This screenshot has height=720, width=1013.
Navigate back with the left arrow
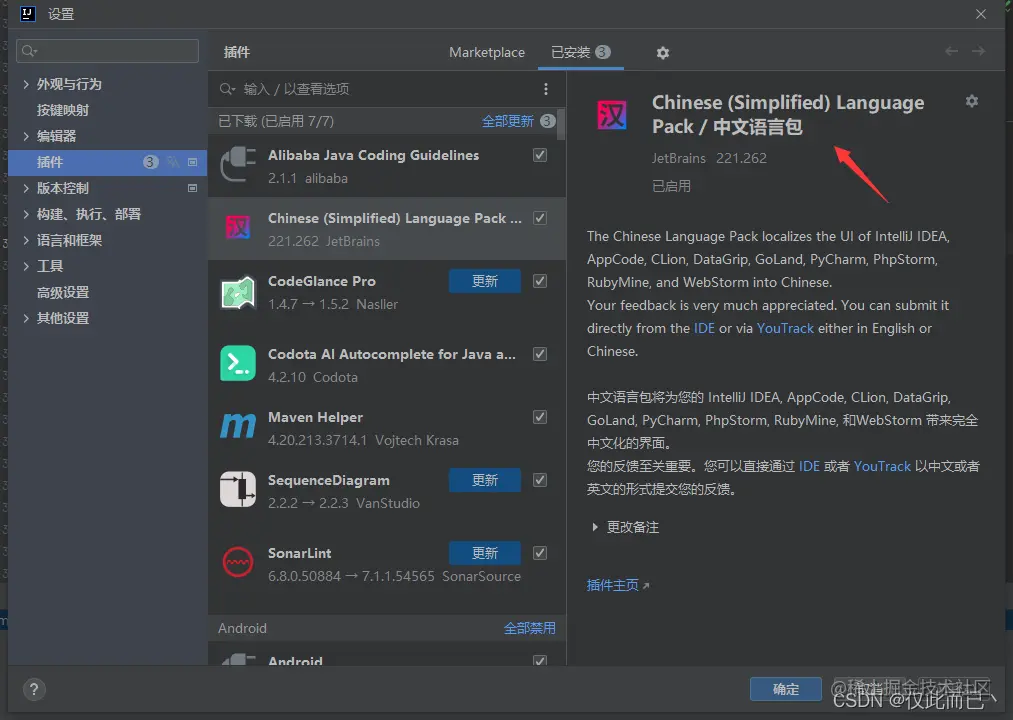coord(952,51)
